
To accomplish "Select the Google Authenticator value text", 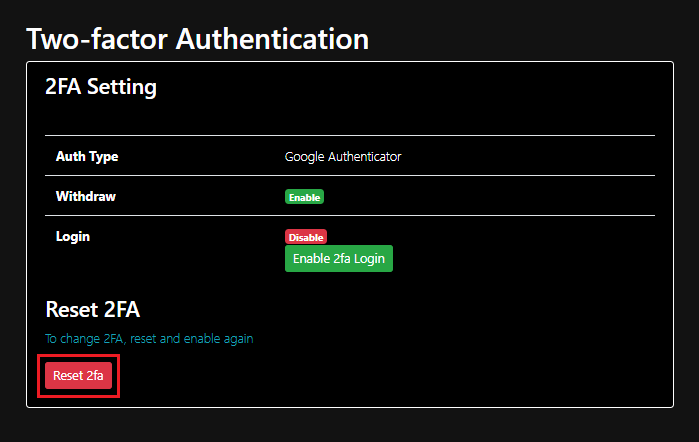I will pyautogui.click(x=342, y=156).
